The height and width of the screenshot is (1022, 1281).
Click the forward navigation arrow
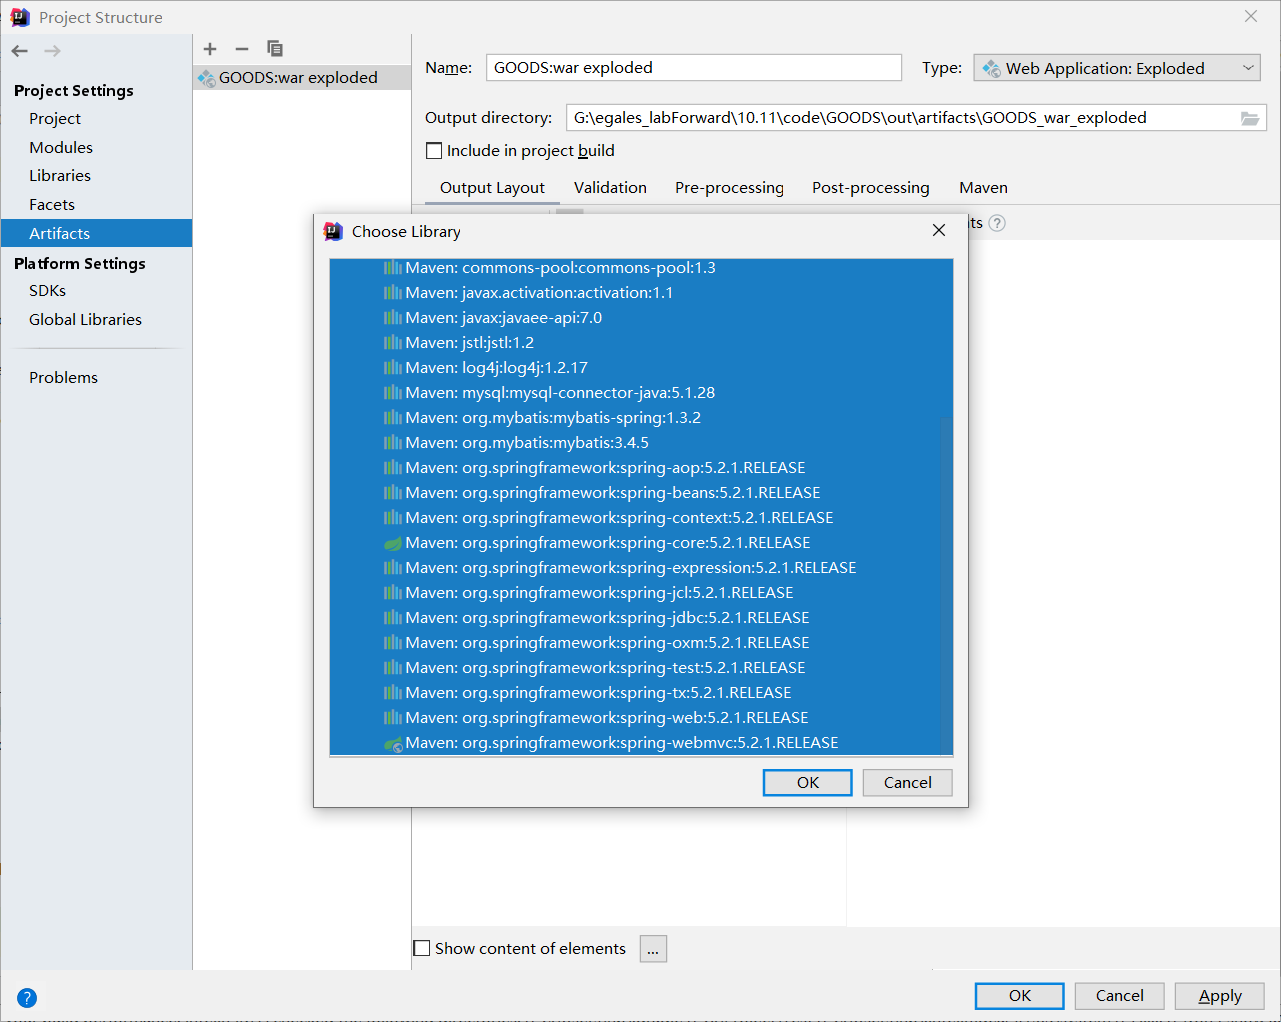pyautogui.click(x=53, y=51)
